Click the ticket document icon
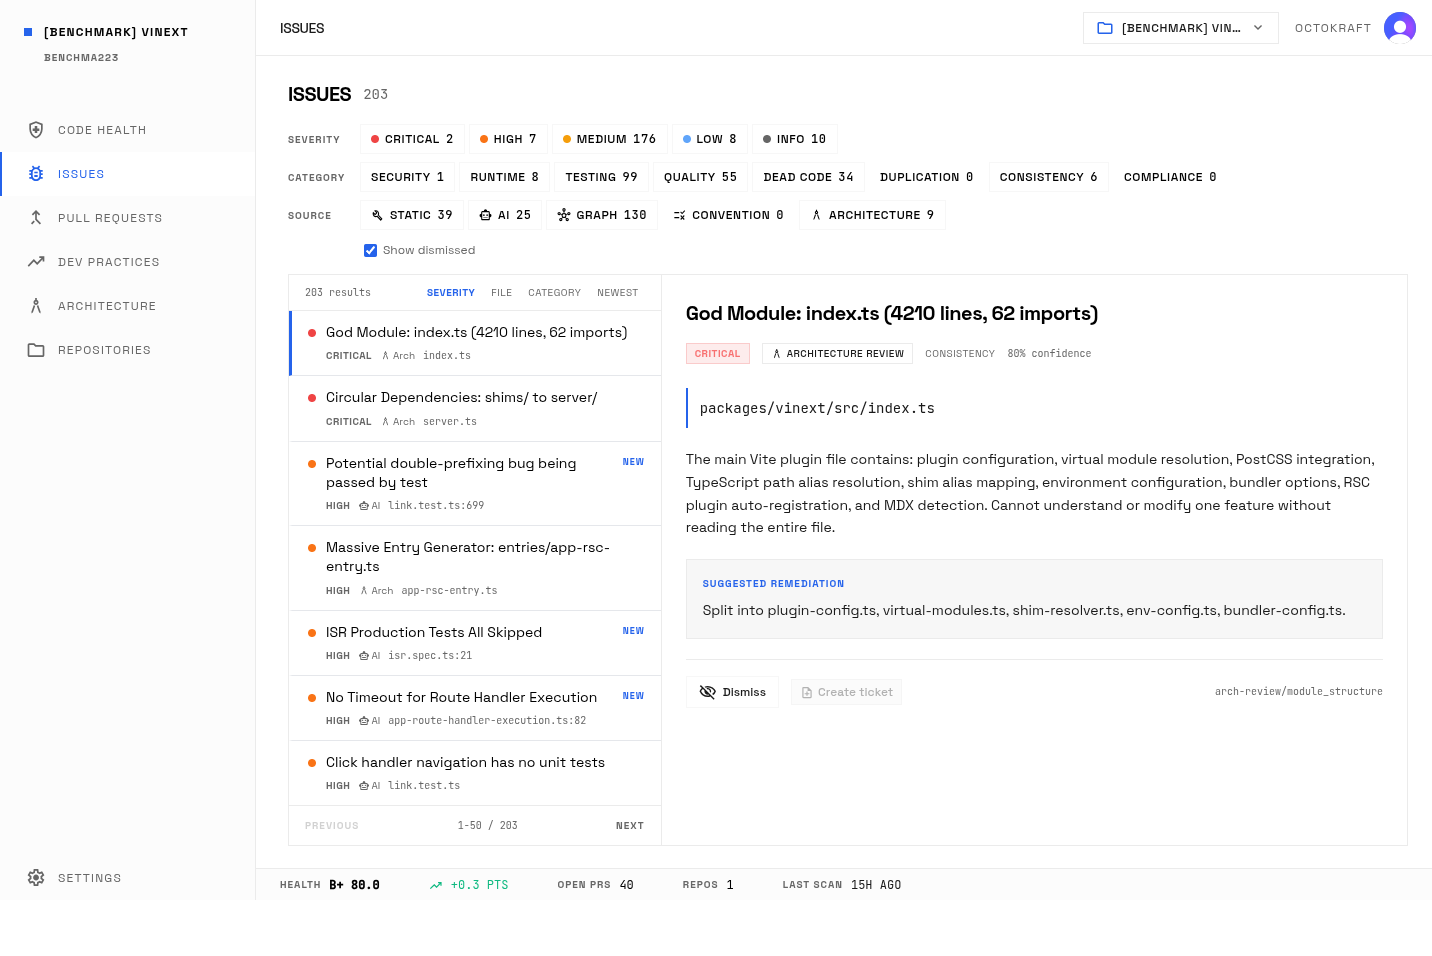This screenshot has height=956, width=1432. [807, 692]
